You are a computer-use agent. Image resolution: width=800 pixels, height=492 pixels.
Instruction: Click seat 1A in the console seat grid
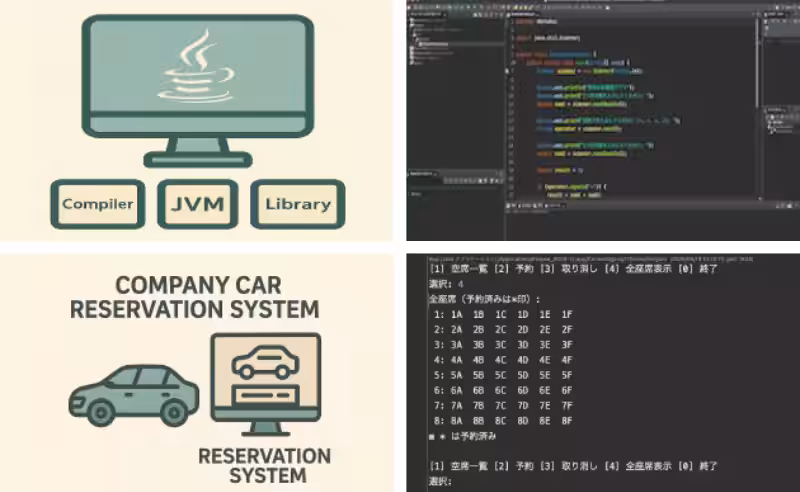[456, 314]
